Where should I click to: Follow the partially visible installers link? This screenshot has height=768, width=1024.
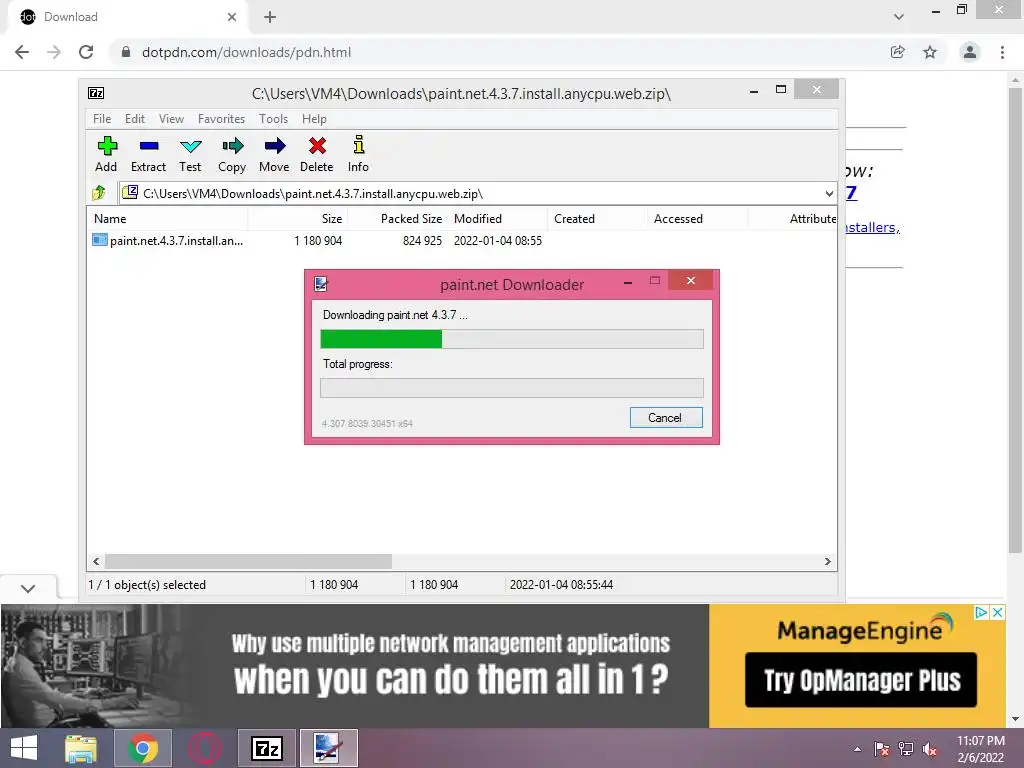[x=873, y=227]
